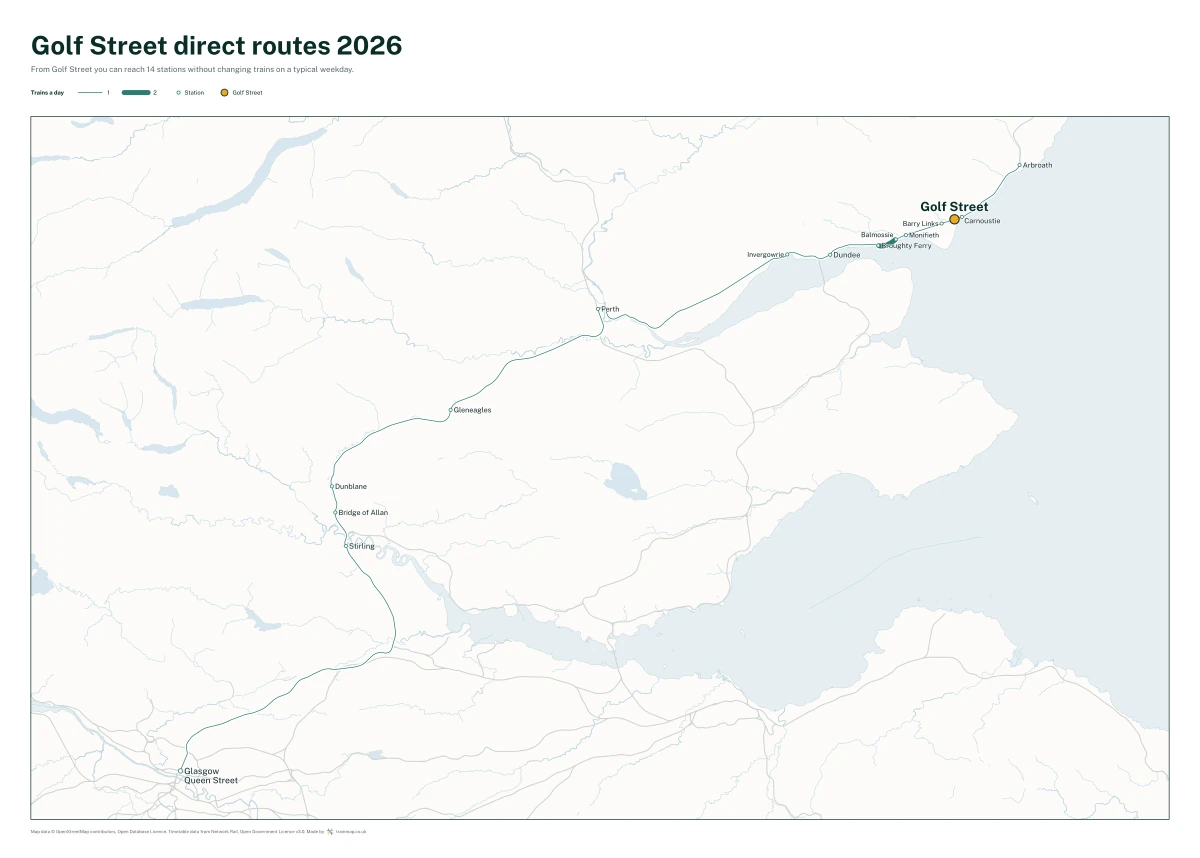This screenshot has height=858, width=1200.
Task: Select the Perth station circle
Action: [x=598, y=309]
